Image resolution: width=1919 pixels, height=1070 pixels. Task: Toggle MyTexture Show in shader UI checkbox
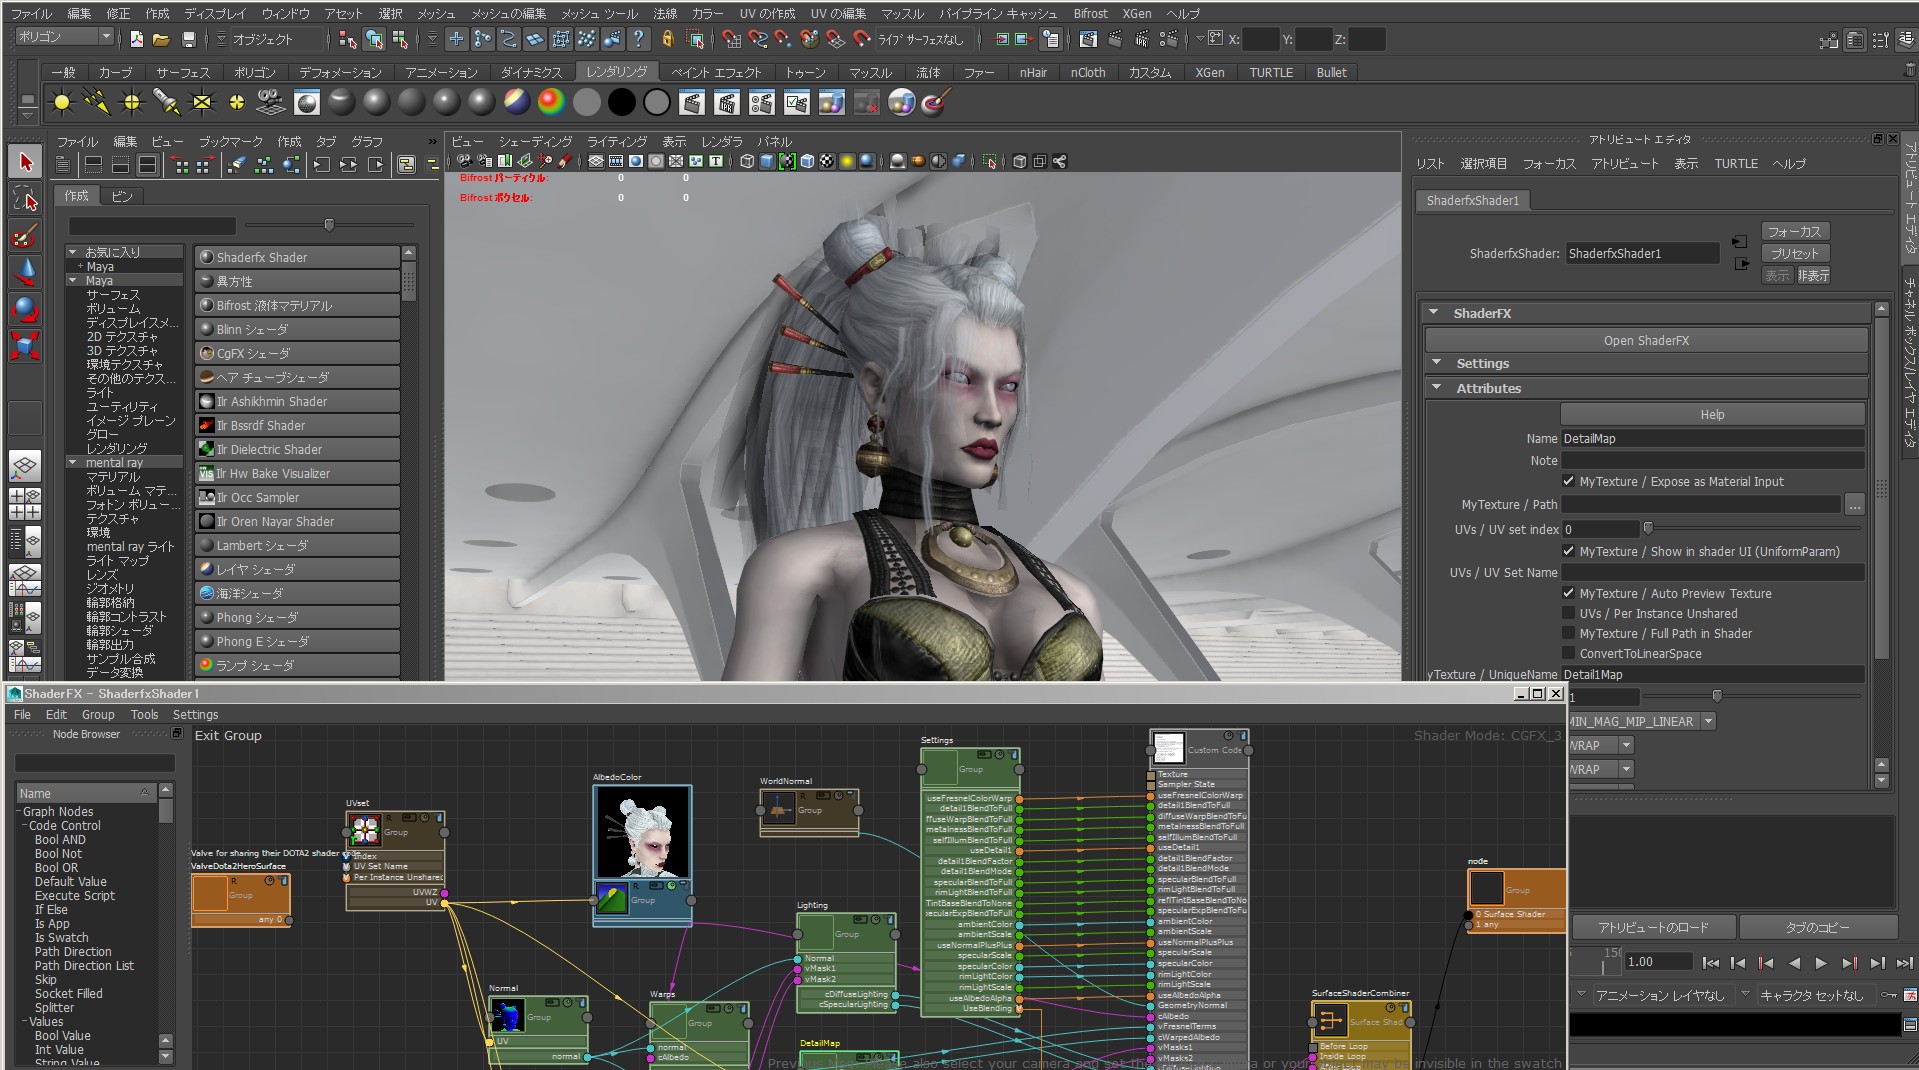[x=1569, y=551]
